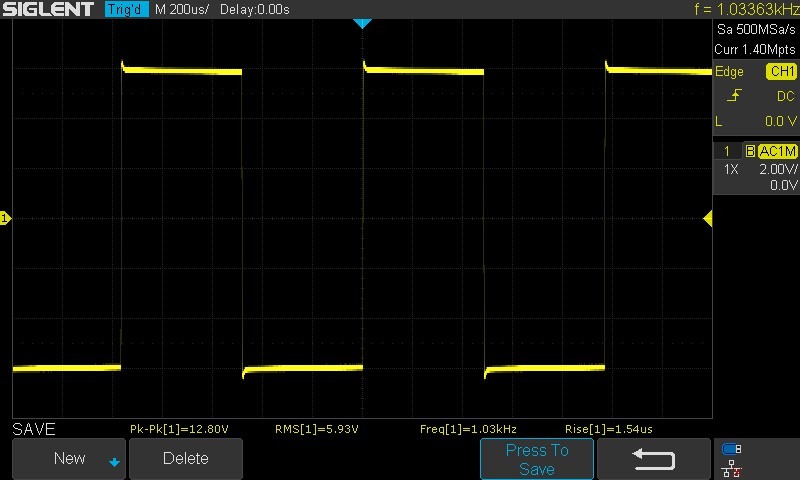Click the Sa 500MSa/s sample rate
The image size is (800, 480).
[x=756, y=30]
